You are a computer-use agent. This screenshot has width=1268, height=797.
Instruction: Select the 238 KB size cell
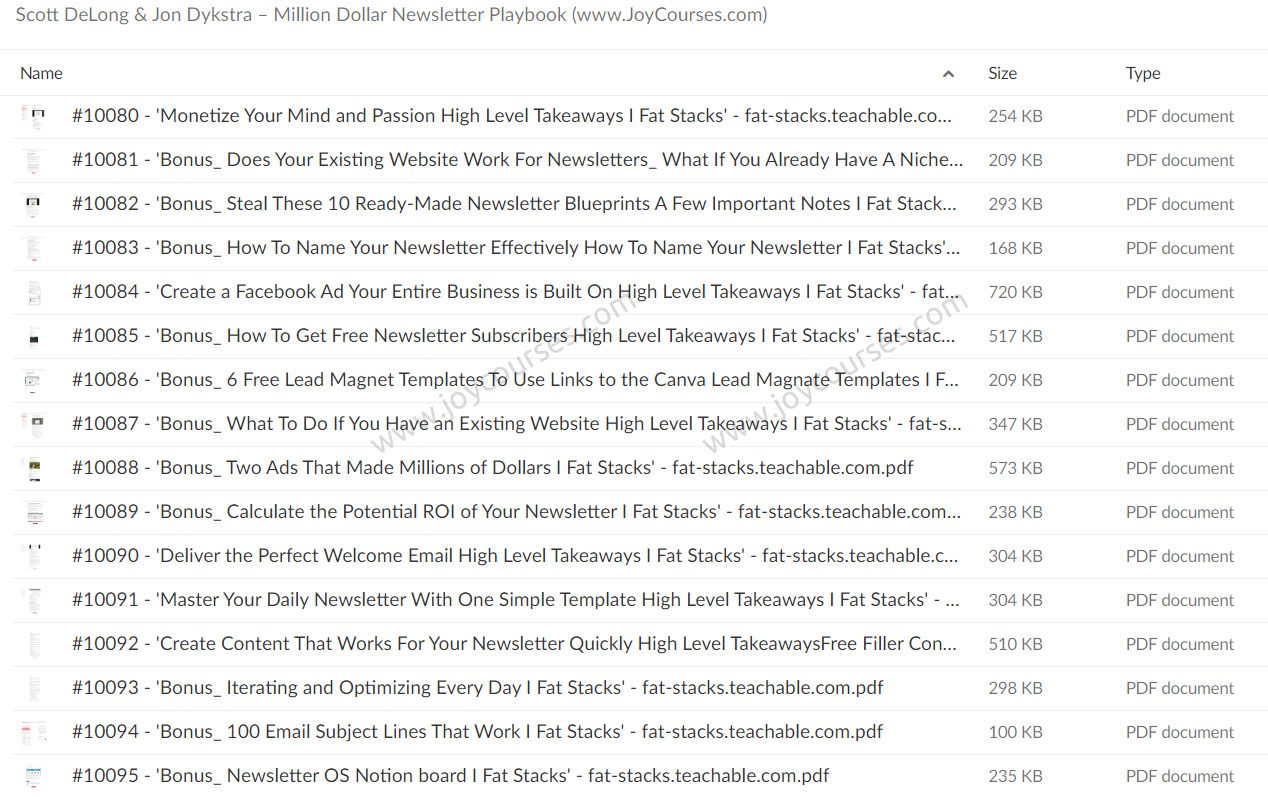(x=1015, y=512)
